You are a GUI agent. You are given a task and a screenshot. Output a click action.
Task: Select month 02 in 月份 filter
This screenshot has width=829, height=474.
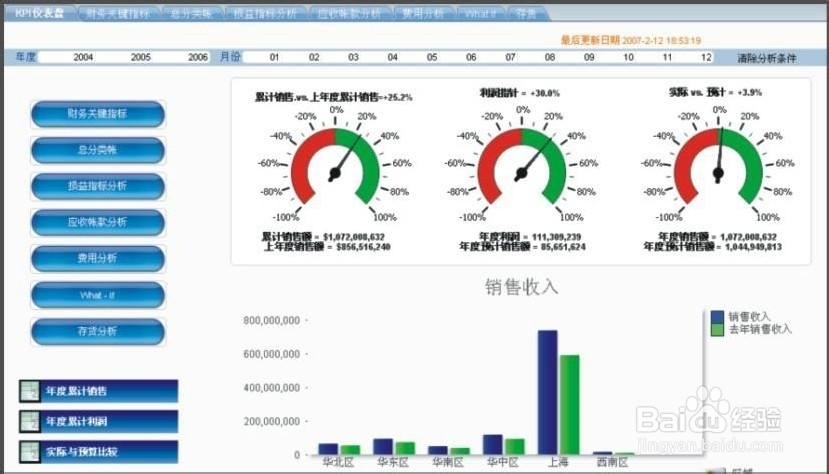click(x=314, y=57)
